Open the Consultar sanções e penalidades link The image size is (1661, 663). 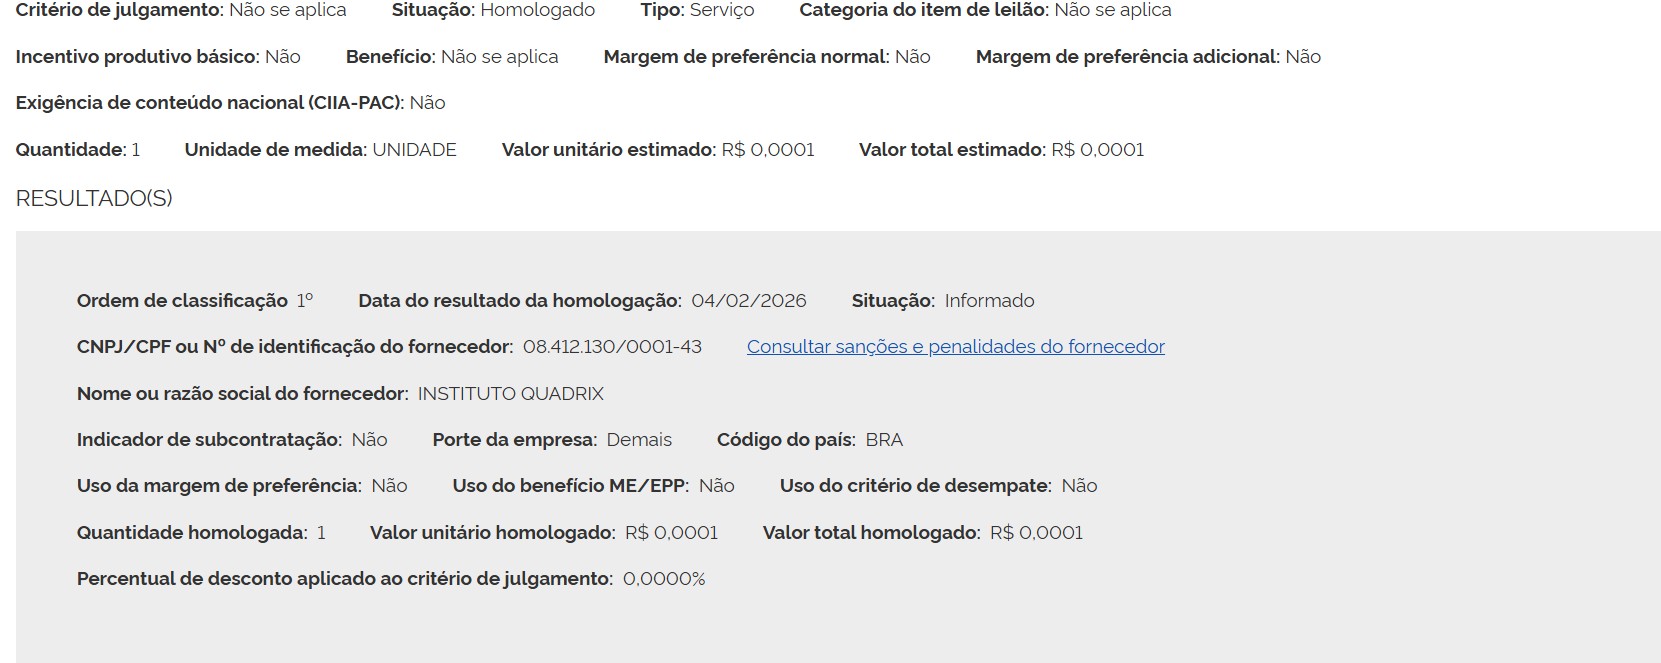pos(955,347)
